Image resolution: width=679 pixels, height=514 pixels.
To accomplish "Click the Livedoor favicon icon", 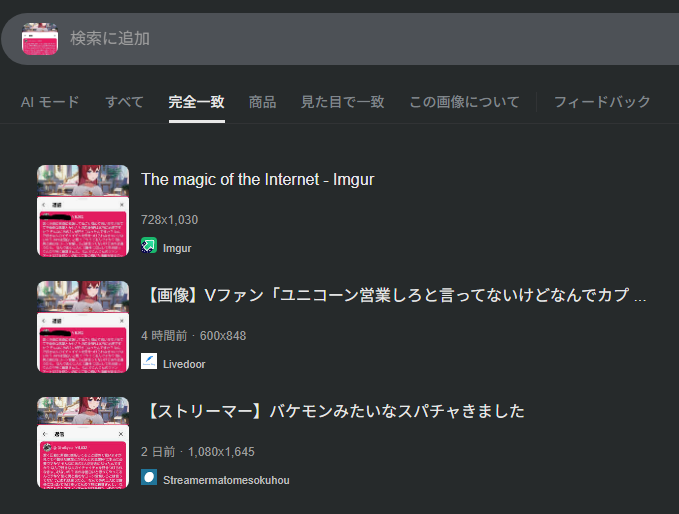I will (x=149, y=362).
